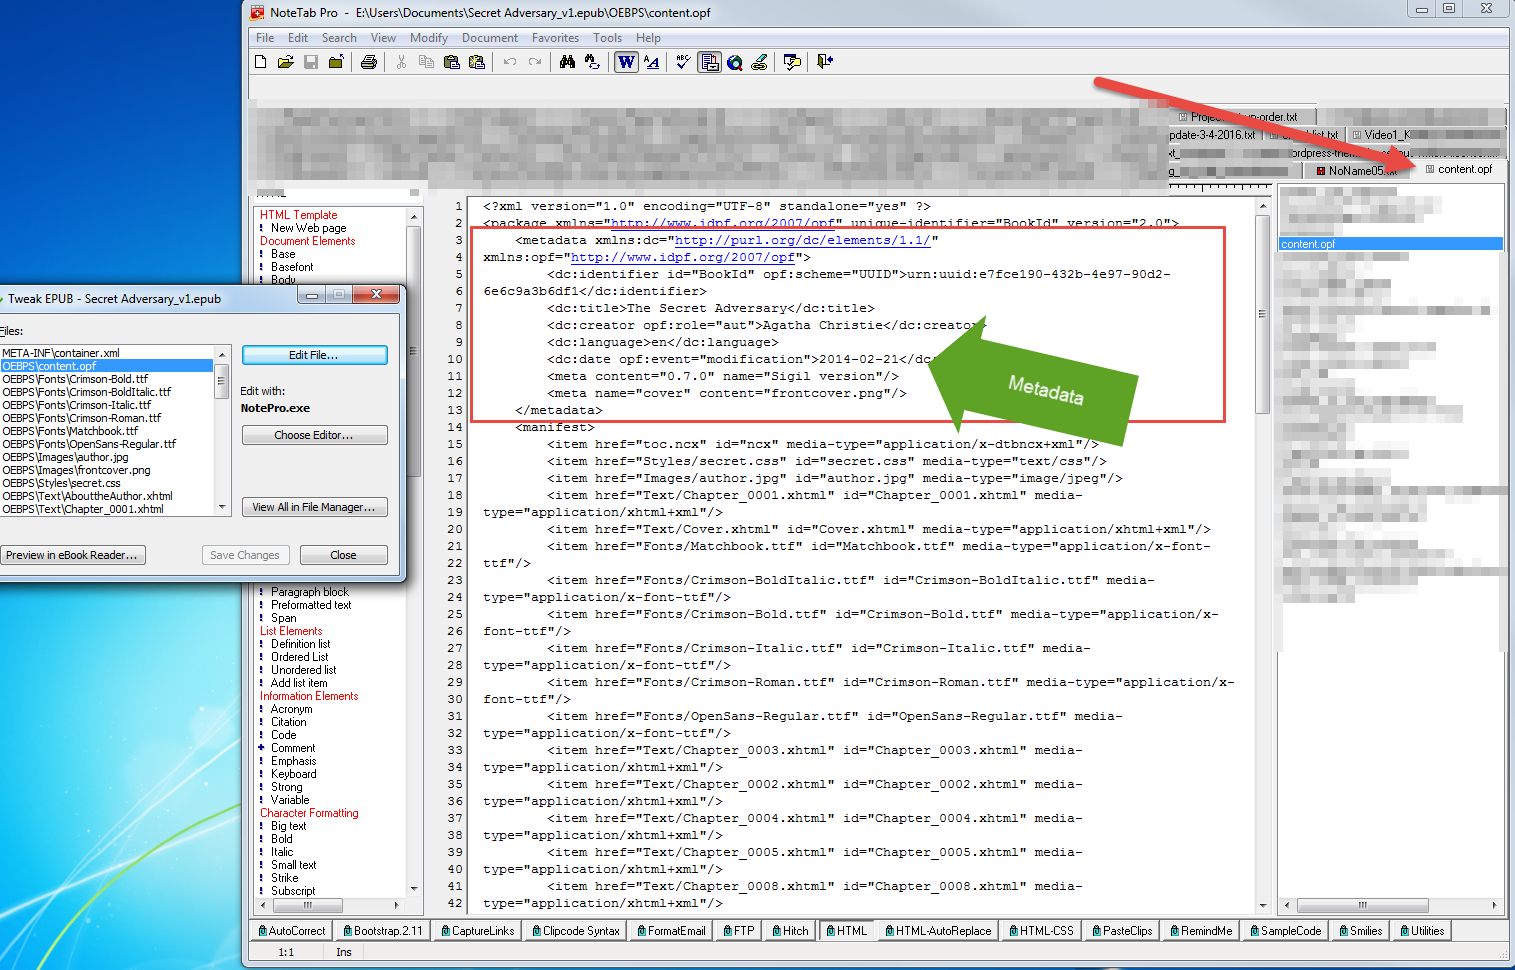Click the view in browser globe icon
This screenshot has height=970, width=1515.
[x=735, y=62]
